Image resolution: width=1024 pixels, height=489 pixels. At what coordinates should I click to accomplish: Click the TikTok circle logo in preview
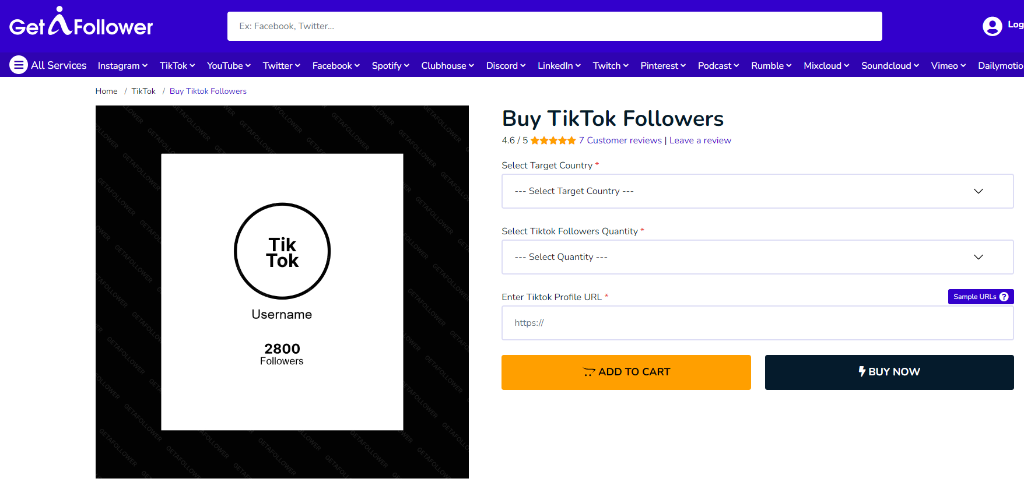point(282,251)
